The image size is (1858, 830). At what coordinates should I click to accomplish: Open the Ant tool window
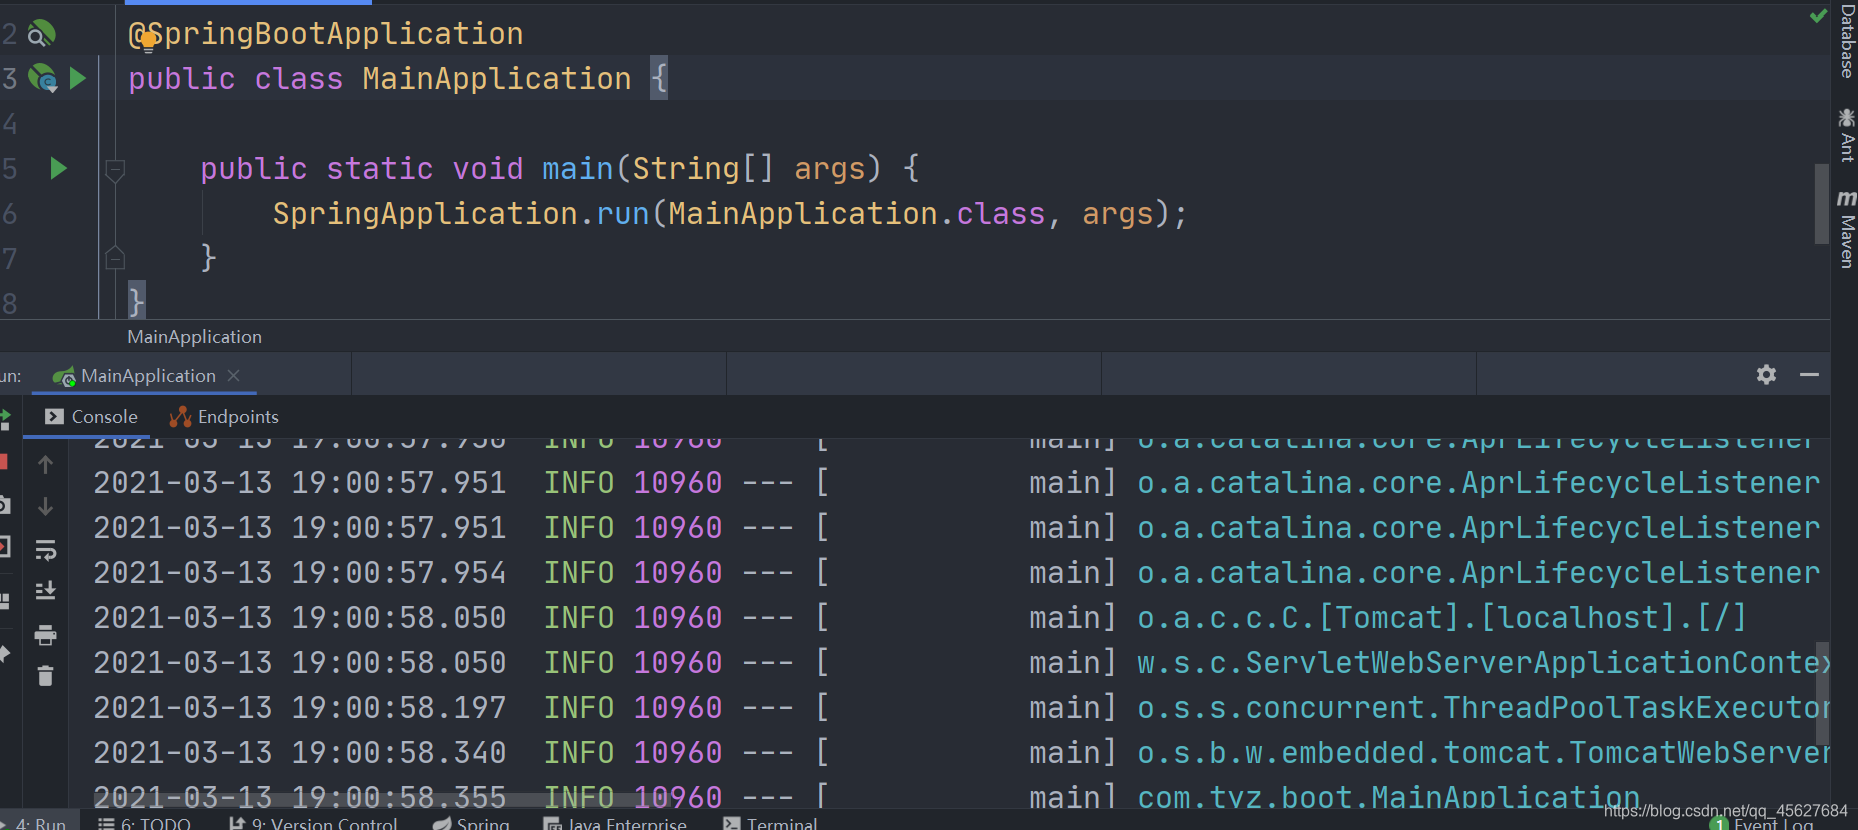tap(1846, 135)
